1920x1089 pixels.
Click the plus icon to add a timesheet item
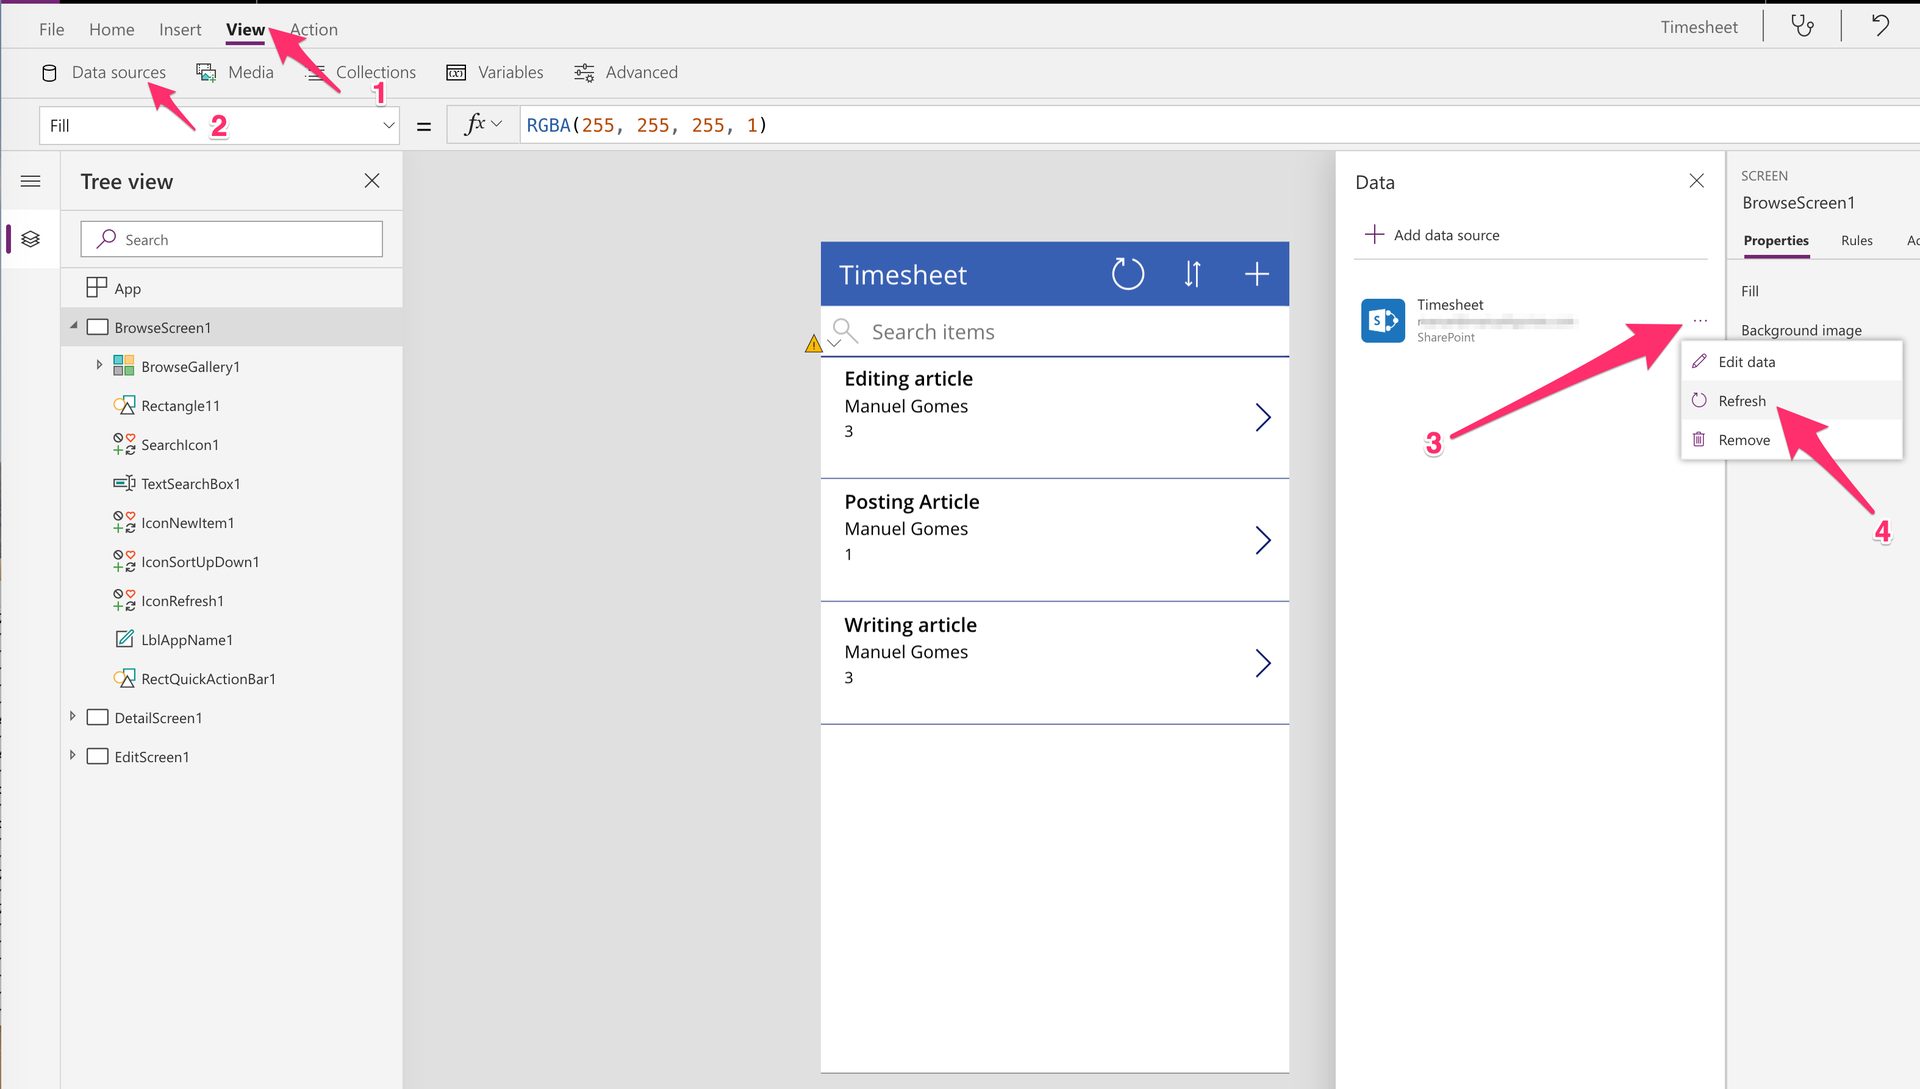pyautogui.click(x=1256, y=273)
